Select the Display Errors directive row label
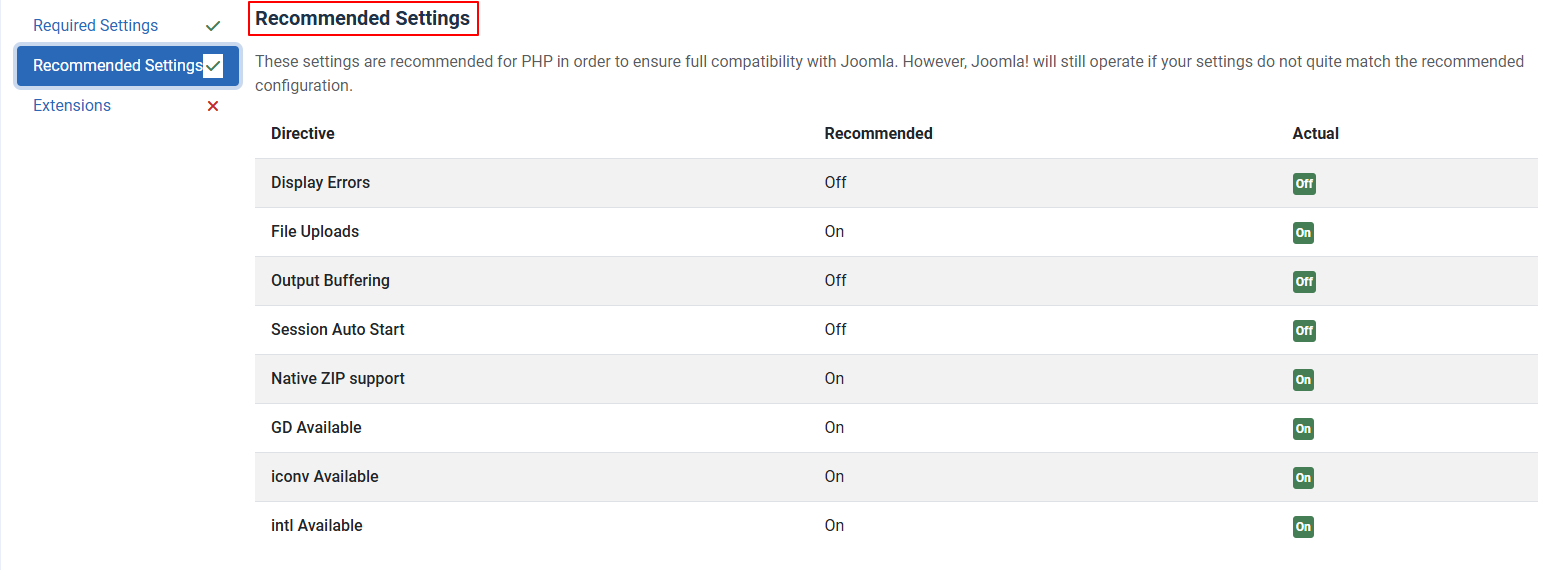This screenshot has width=1550, height=570. (320, 183)
